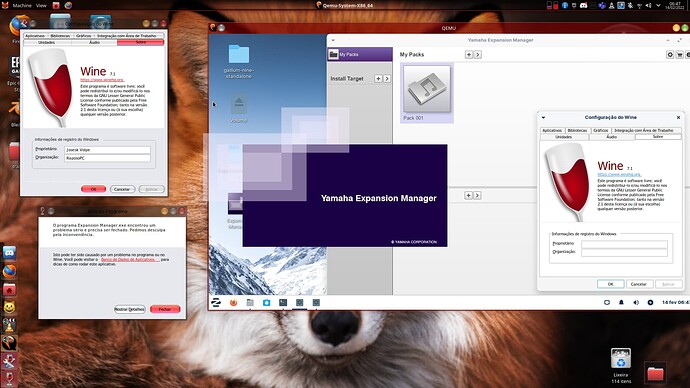Screen dimensions: 690x388
Task: Open Banco de Dados de Aplicativos link
Action: point(129,260)
